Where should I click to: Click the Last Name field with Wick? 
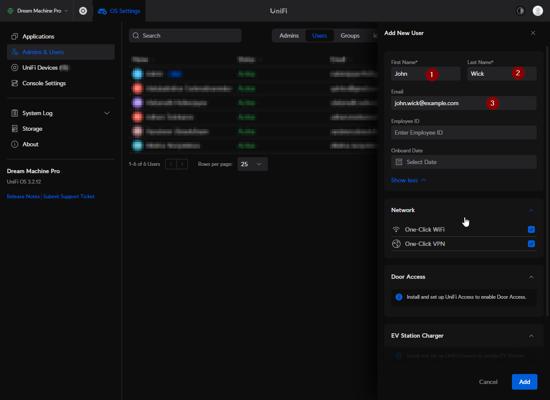[x=501, y=74]
